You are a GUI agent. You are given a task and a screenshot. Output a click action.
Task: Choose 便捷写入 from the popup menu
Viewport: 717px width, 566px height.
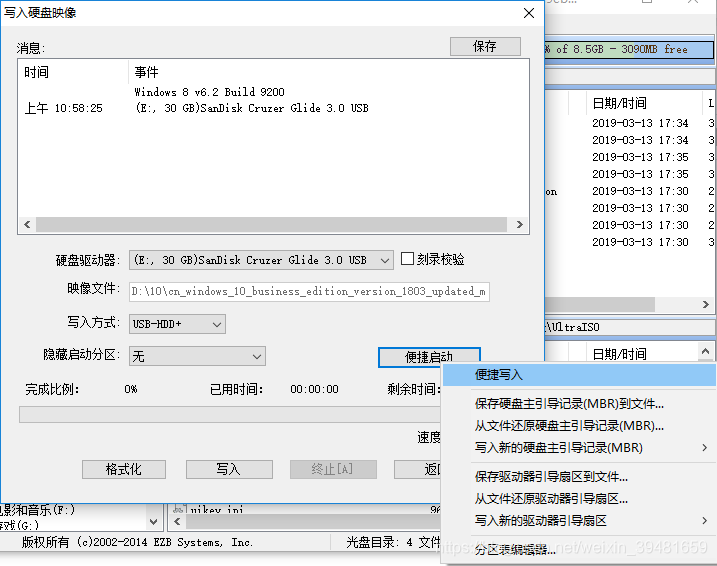coord(579,375)
